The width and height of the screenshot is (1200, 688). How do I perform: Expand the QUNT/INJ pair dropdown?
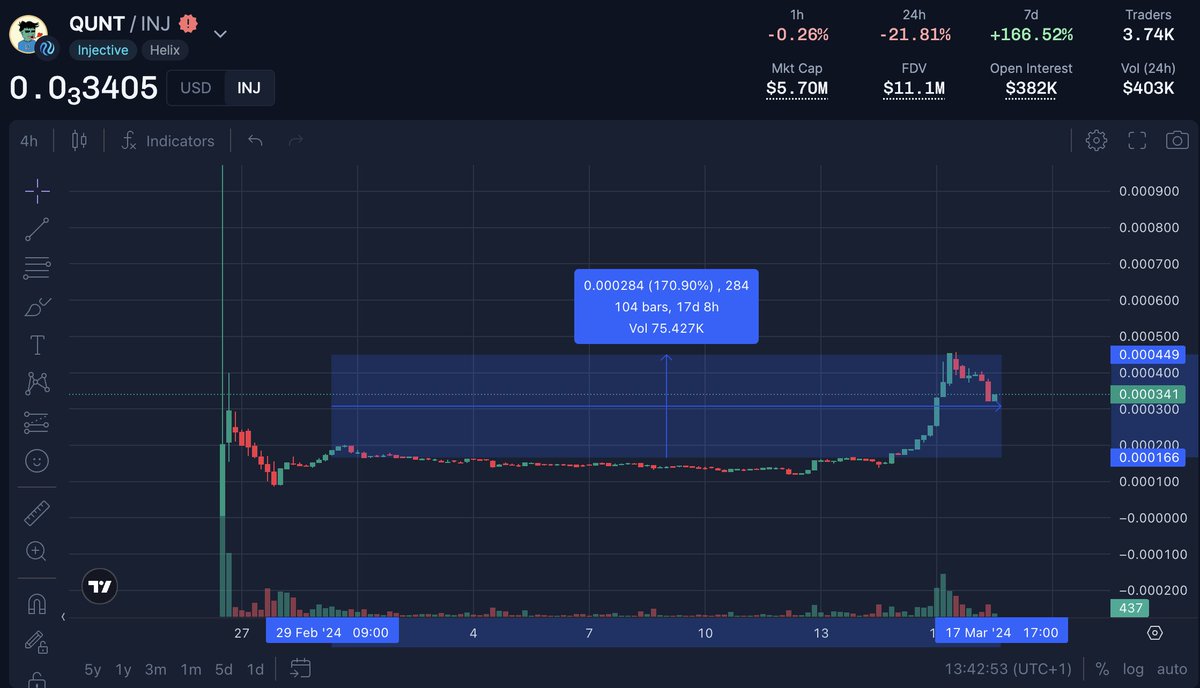[219, 32]
